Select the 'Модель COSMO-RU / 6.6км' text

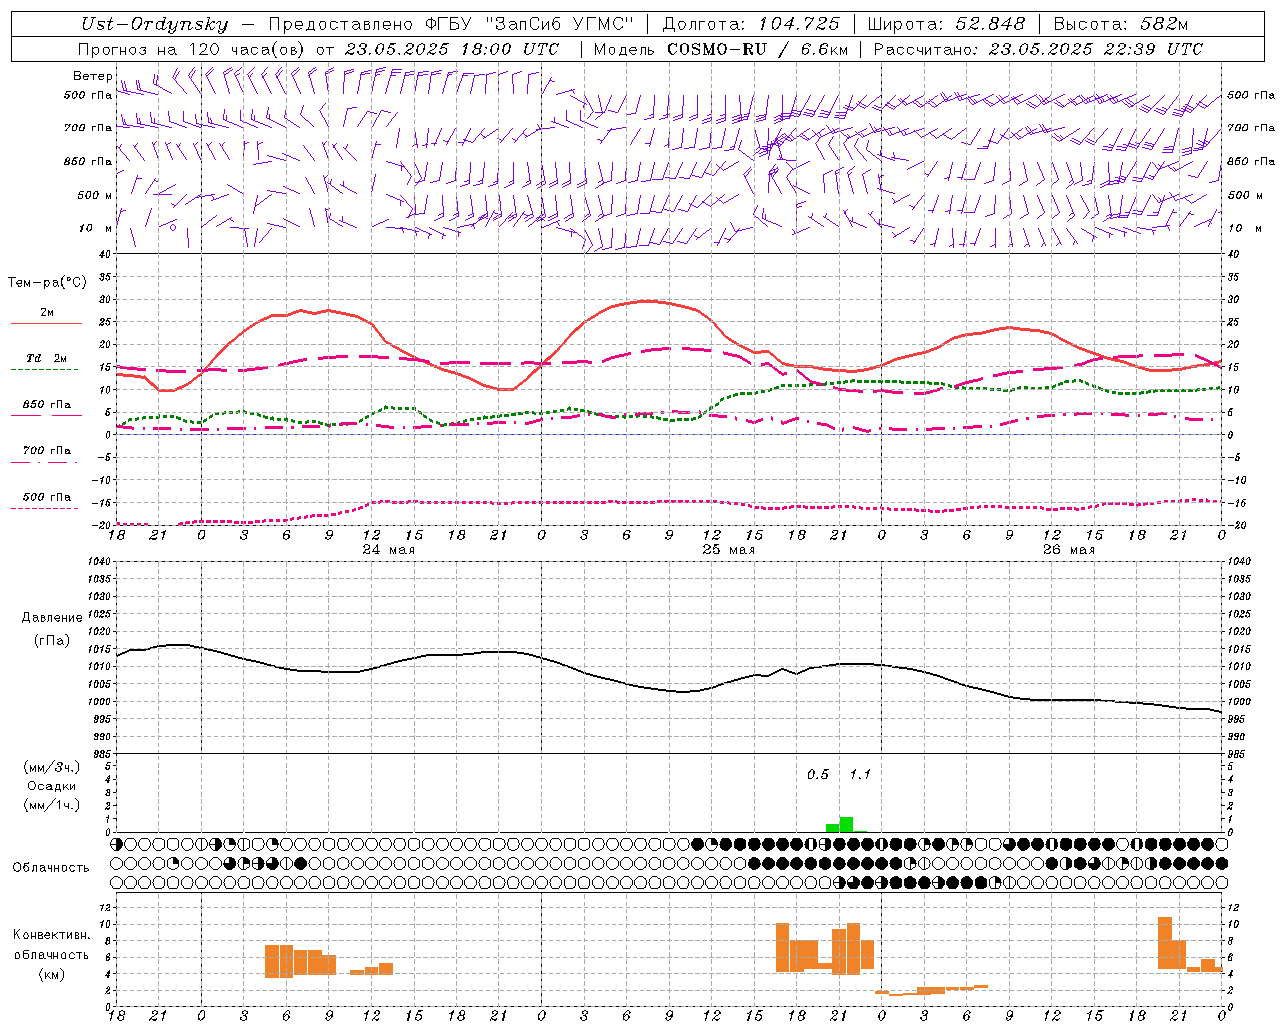click(x=720, y=49)
